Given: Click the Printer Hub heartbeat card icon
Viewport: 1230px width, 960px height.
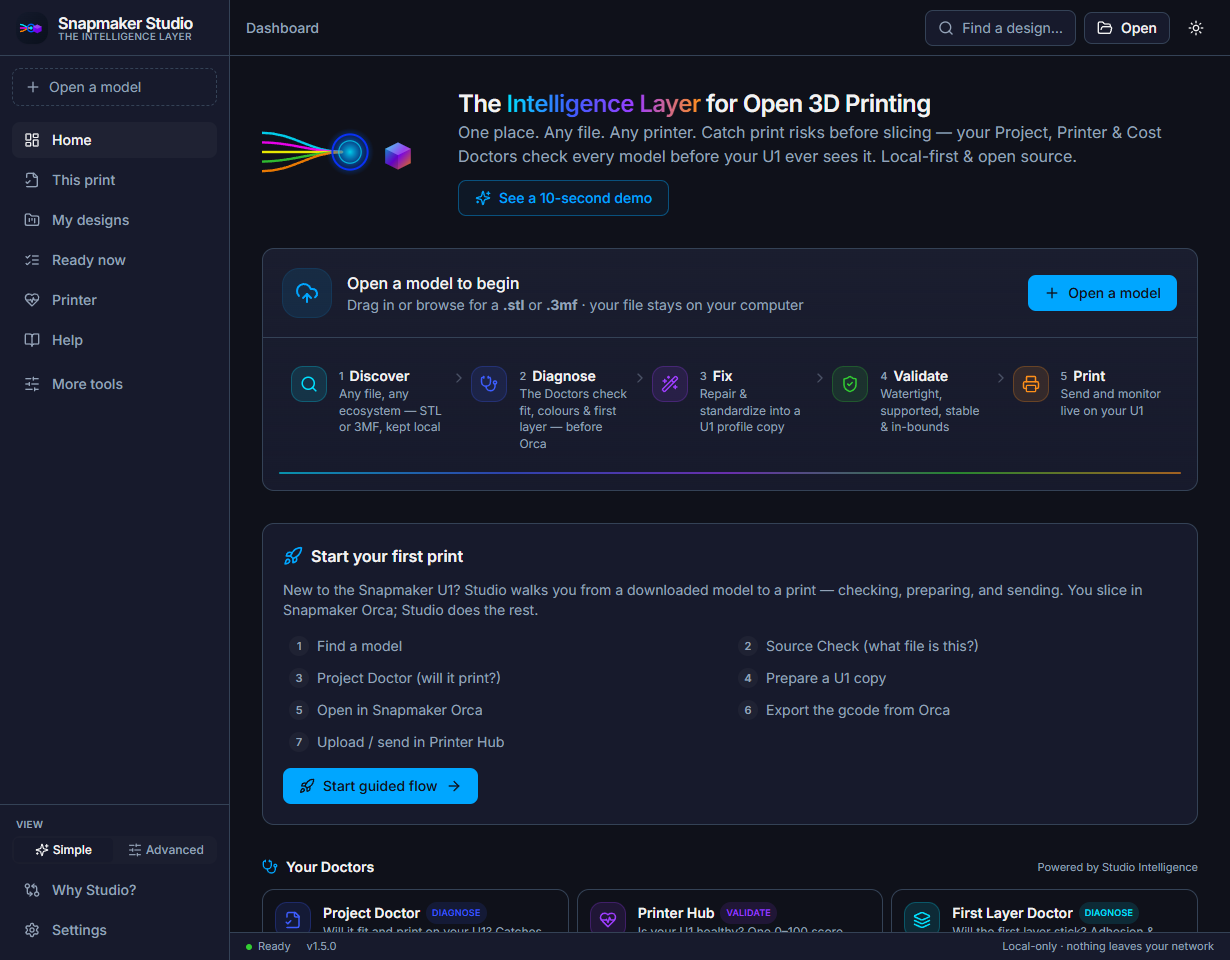Looking at the screenshot, I should point(607,918).
